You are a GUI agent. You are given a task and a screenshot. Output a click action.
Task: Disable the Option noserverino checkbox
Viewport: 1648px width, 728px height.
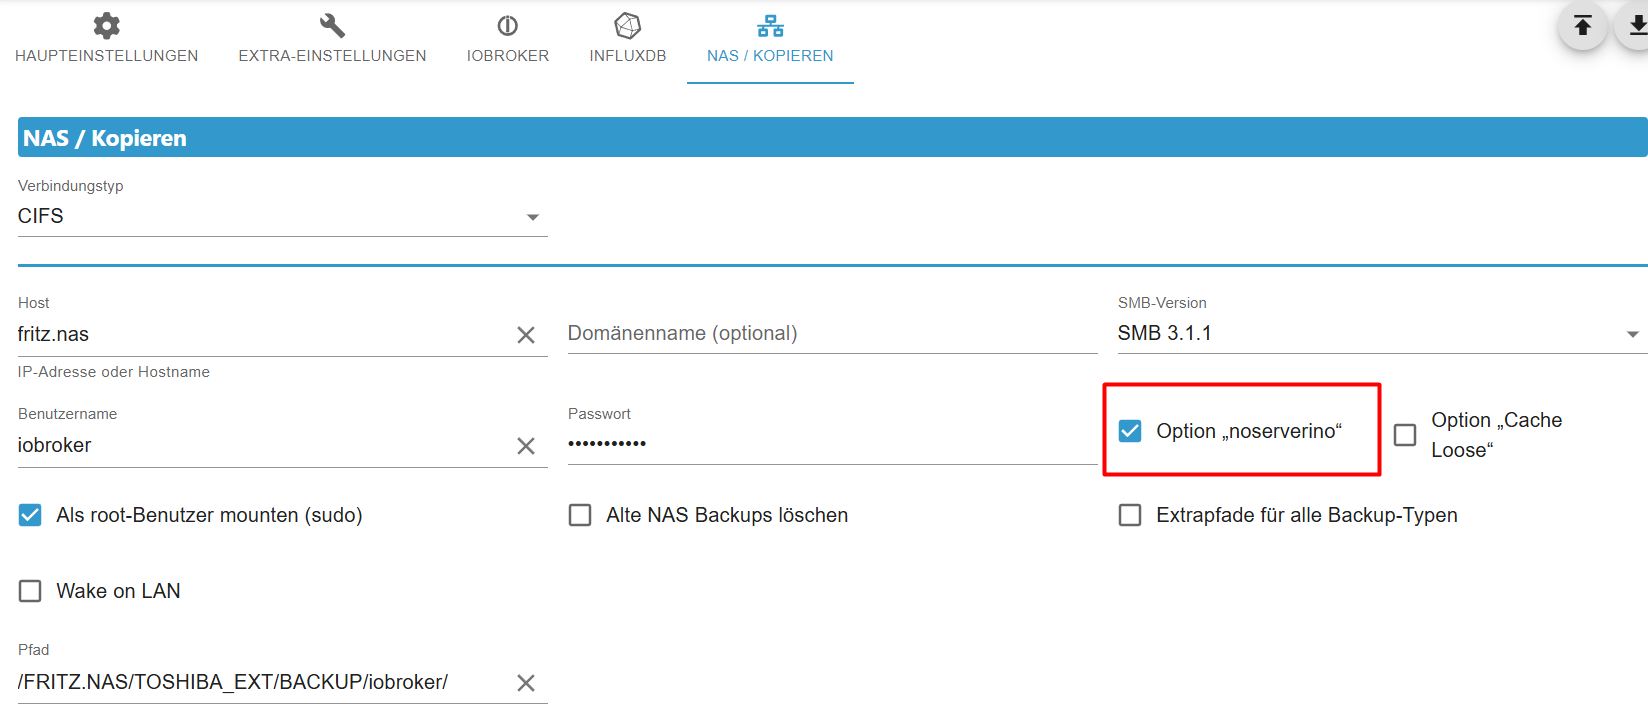click(x=1130, y=431)
